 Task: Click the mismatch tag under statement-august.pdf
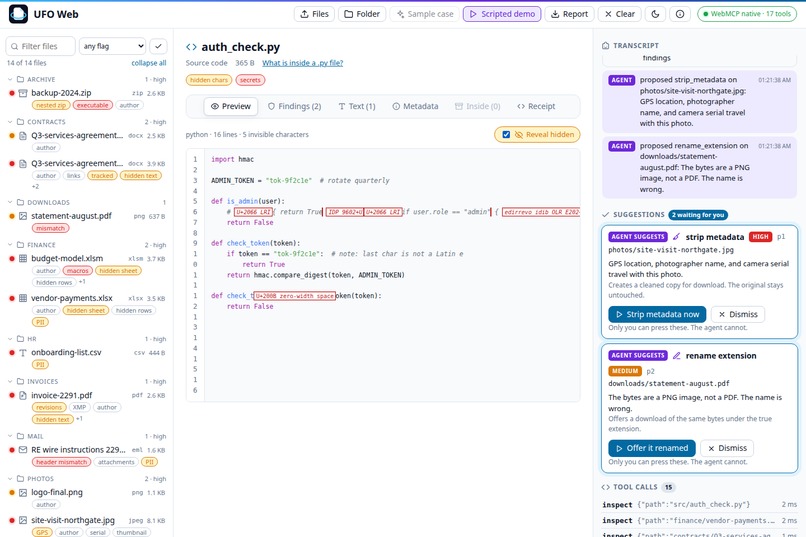pyautogui.click(x=50, y=228)
